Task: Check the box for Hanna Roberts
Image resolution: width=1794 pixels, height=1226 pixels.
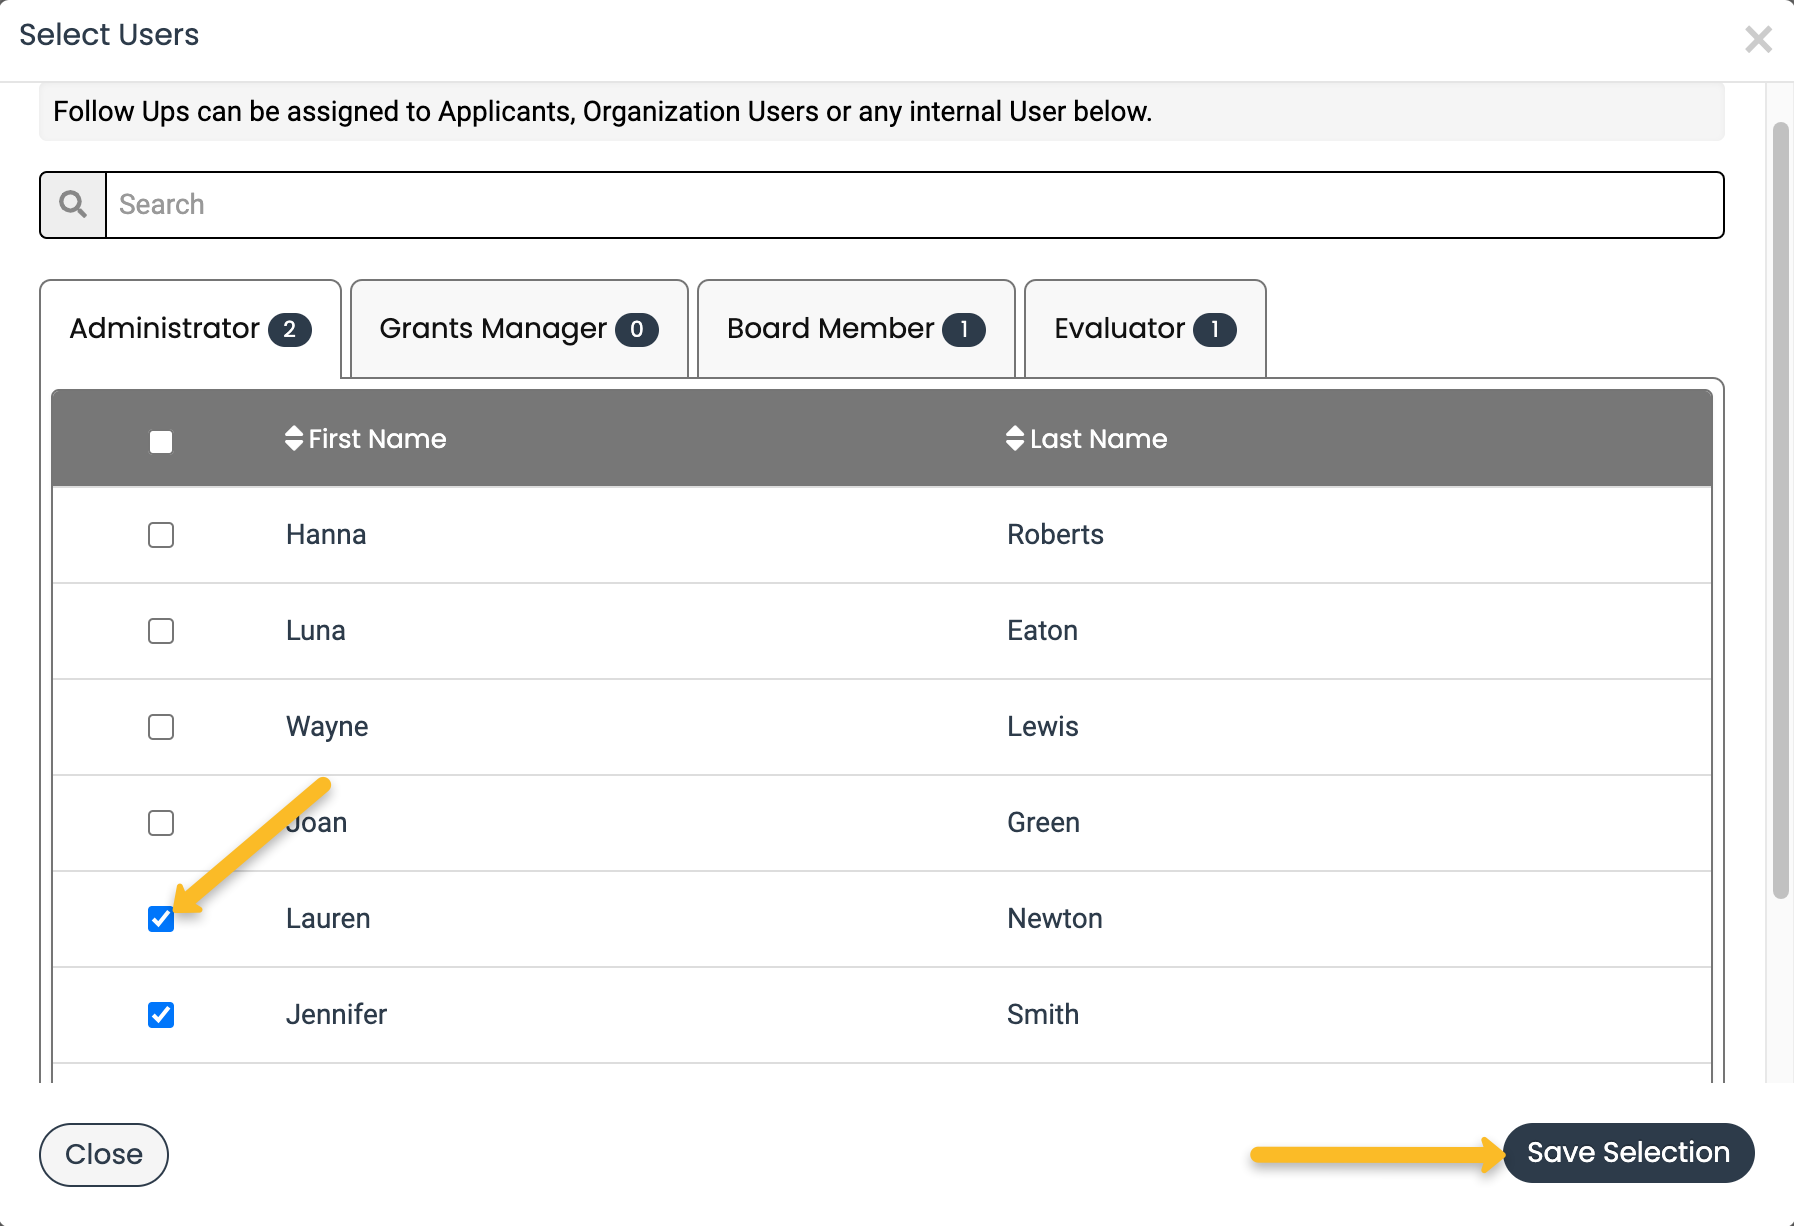Action: coord(161,535)
